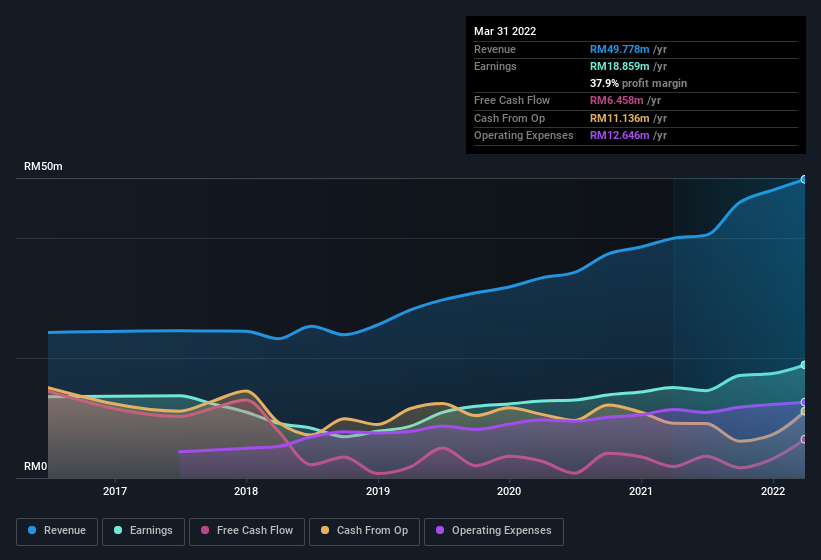Click the 2019 x-axis label
Image resolution: width=821 pixels, height=560 pixels.
coord(378,491)
